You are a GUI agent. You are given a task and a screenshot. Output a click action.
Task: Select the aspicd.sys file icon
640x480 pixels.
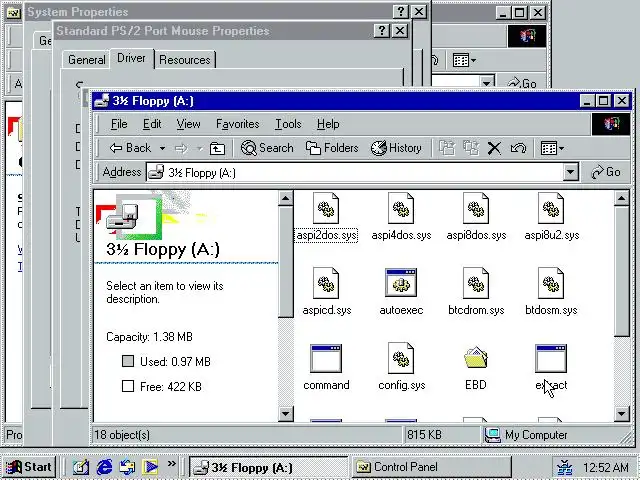pyautogui.click(x=326, y=283)
